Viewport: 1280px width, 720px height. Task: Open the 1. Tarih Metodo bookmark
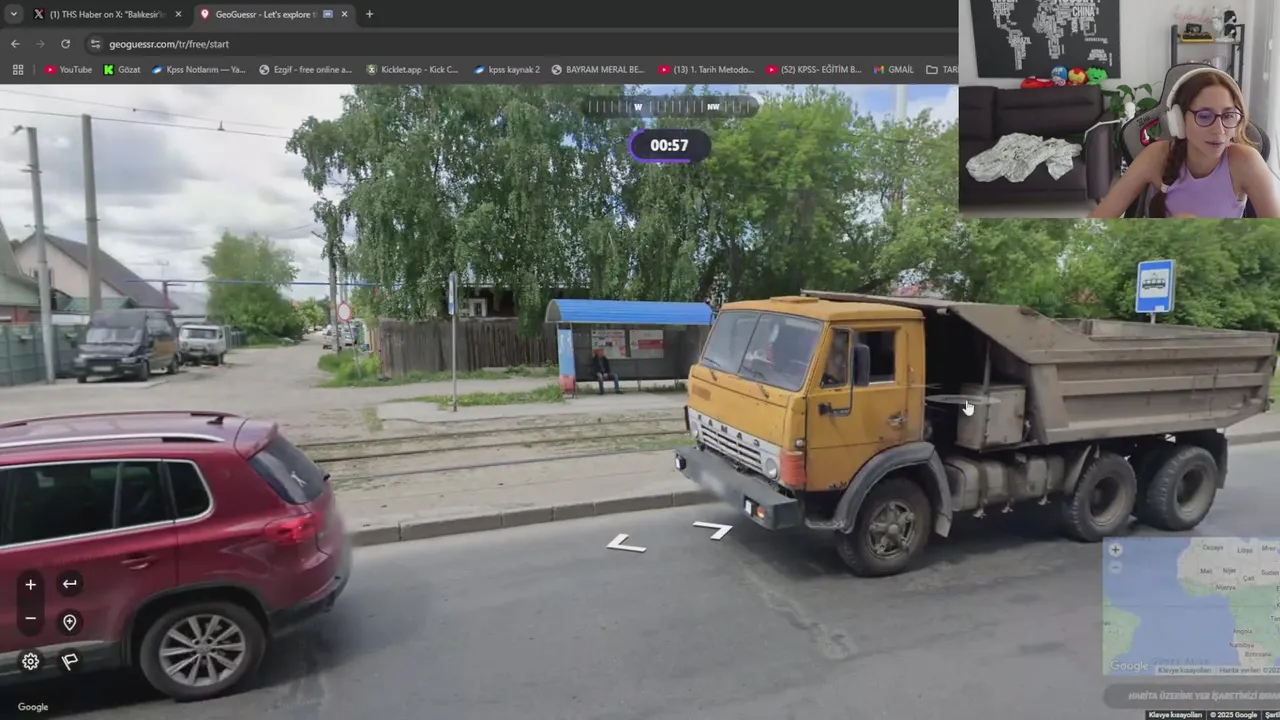[706, 70]
